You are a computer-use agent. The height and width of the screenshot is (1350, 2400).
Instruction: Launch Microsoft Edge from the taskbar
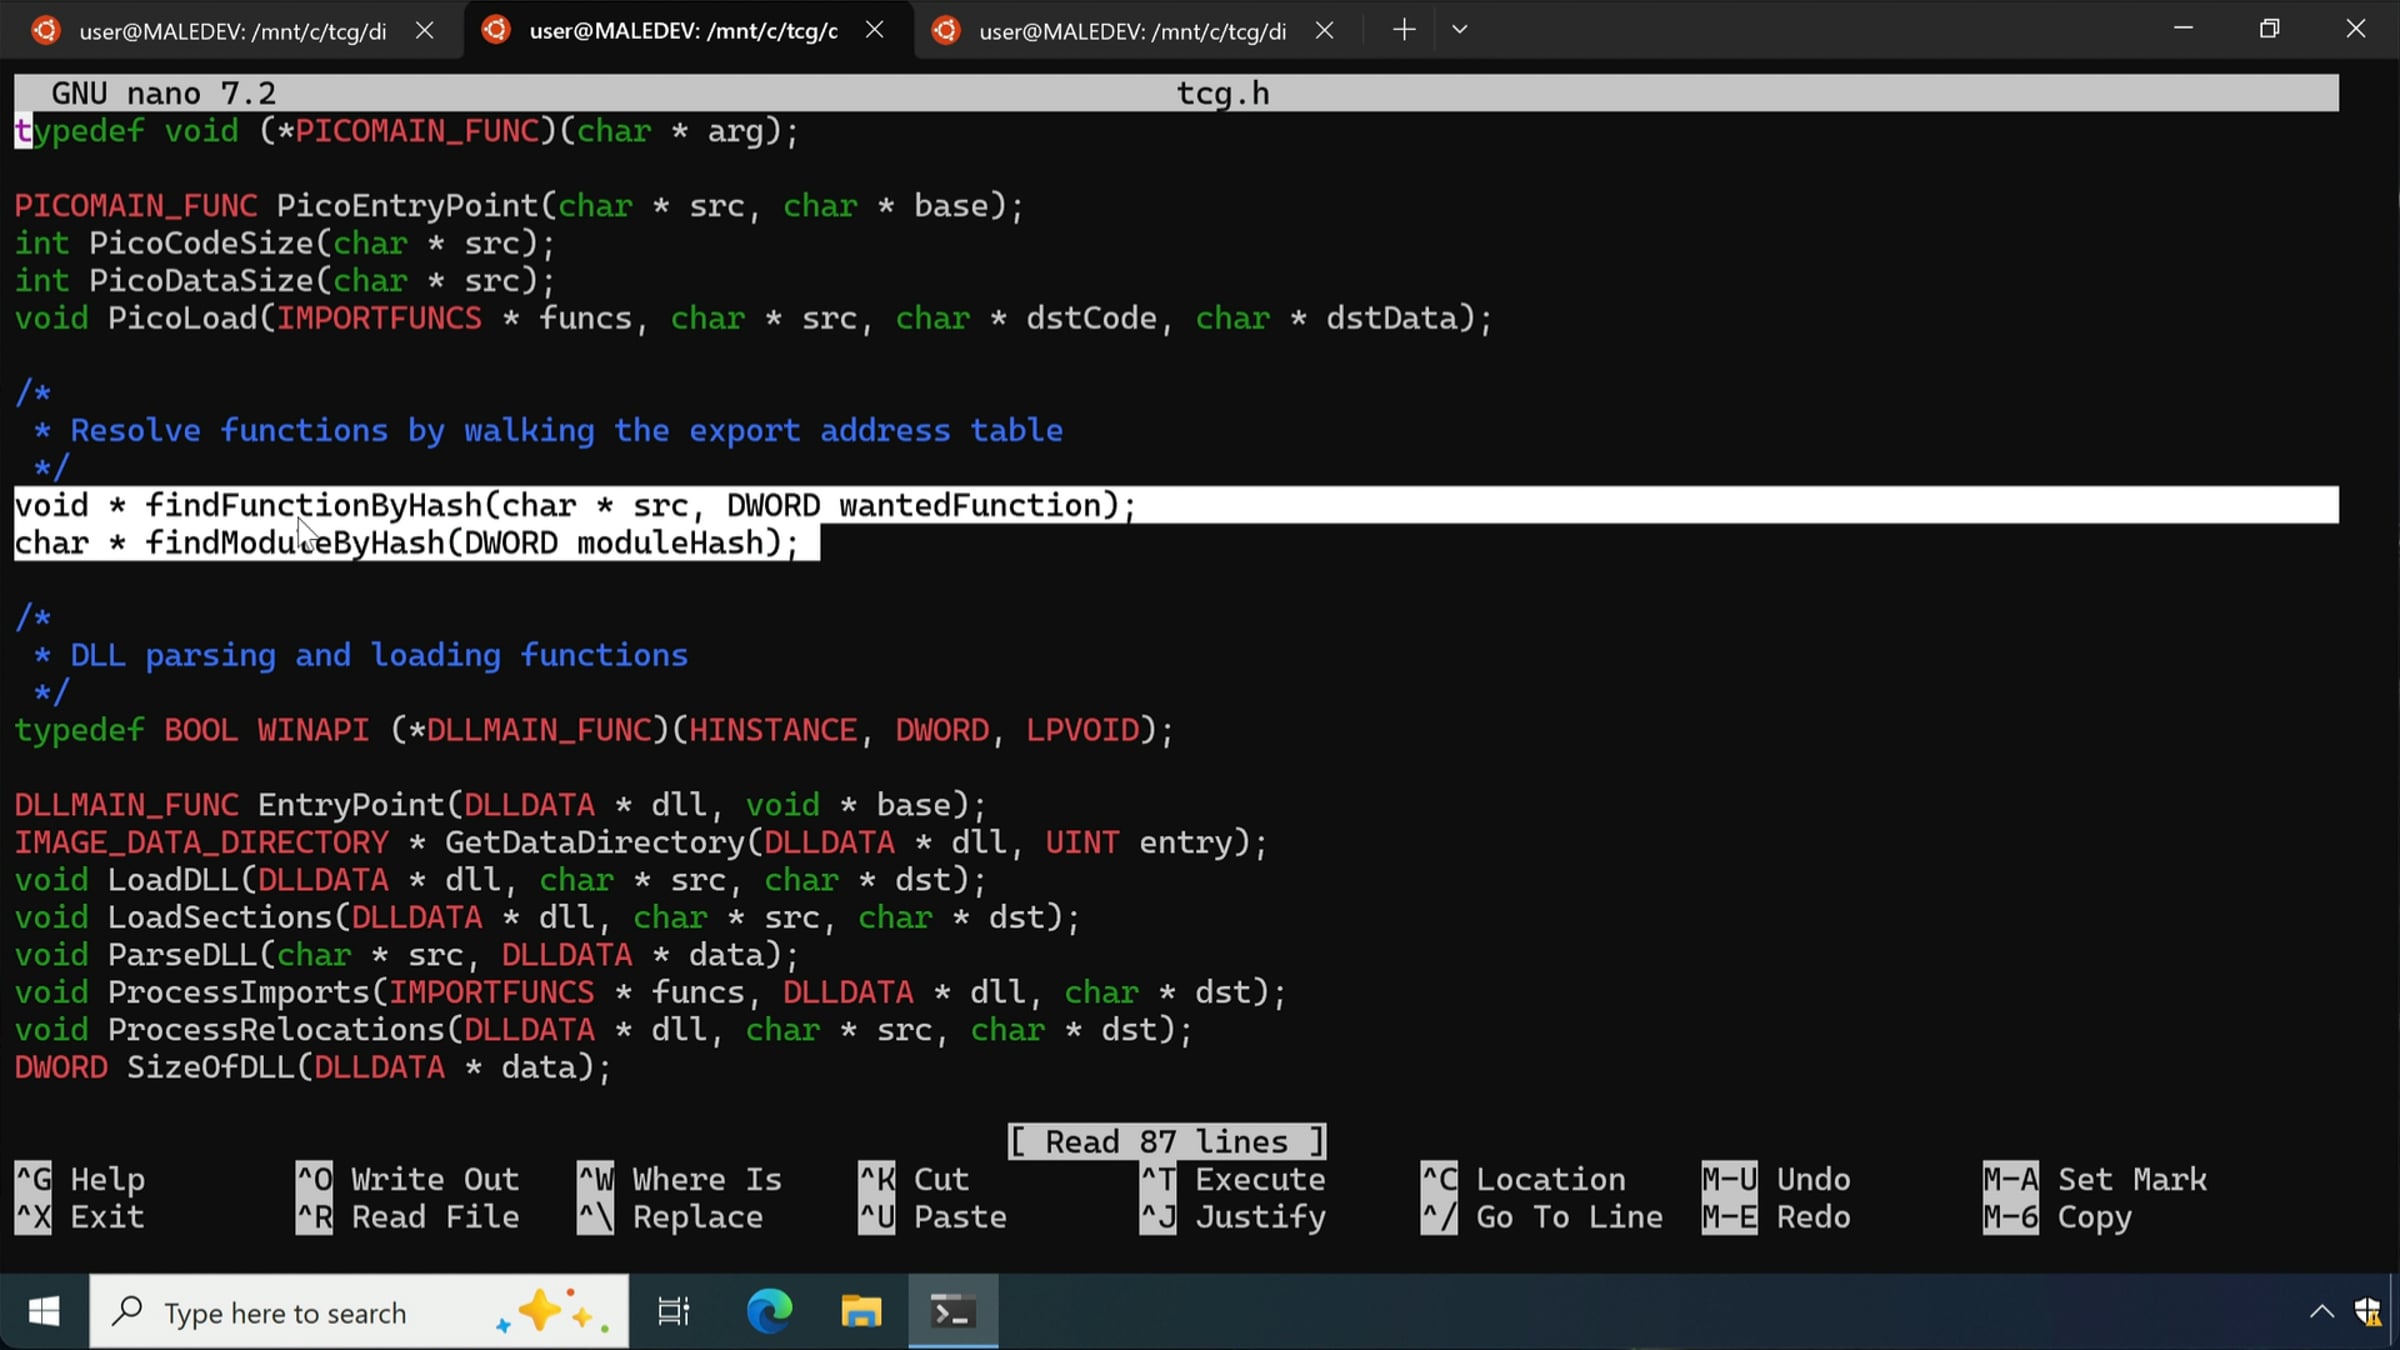769,1311
